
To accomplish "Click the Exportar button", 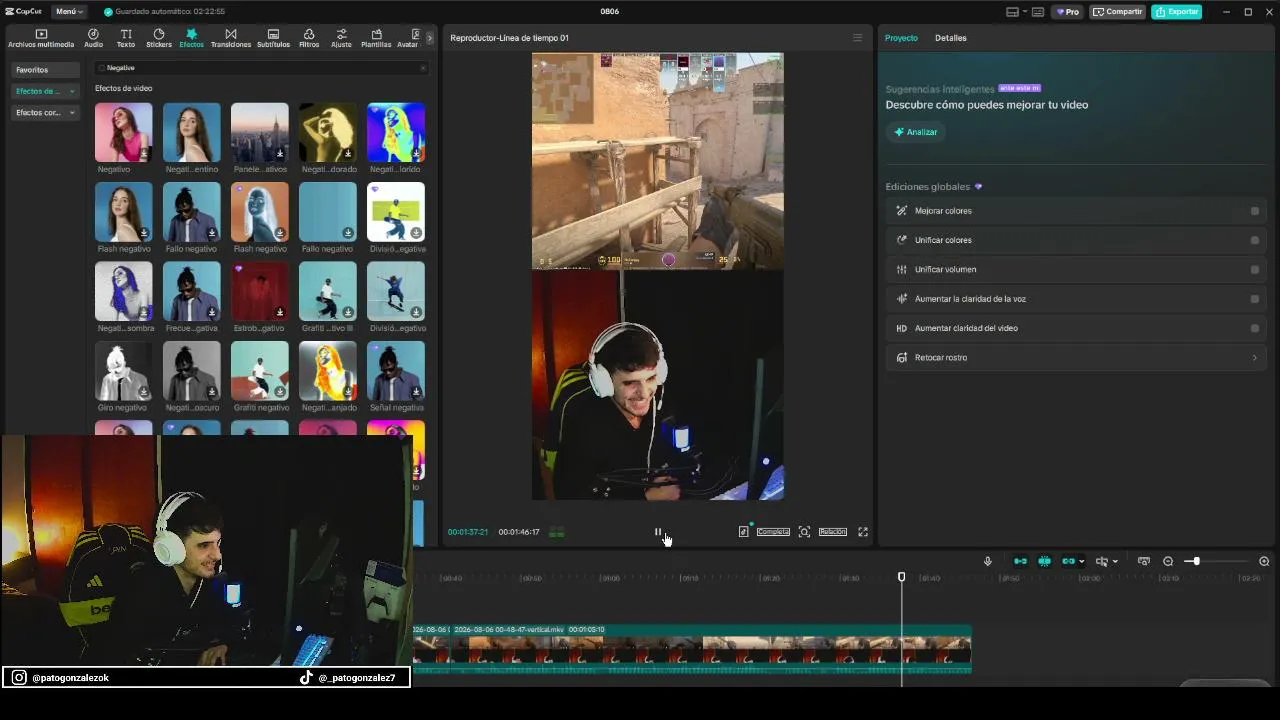I will [1176, 12].
